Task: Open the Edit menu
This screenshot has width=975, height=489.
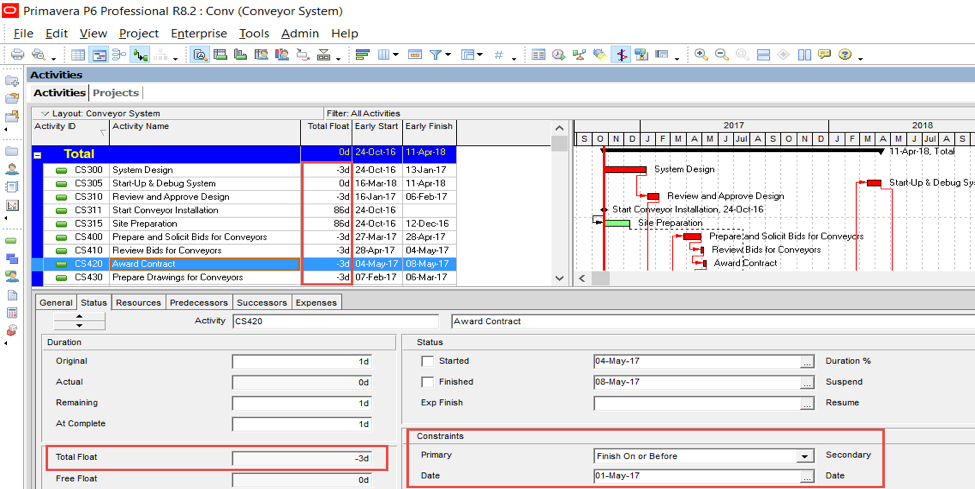Action: pos(56,34)
